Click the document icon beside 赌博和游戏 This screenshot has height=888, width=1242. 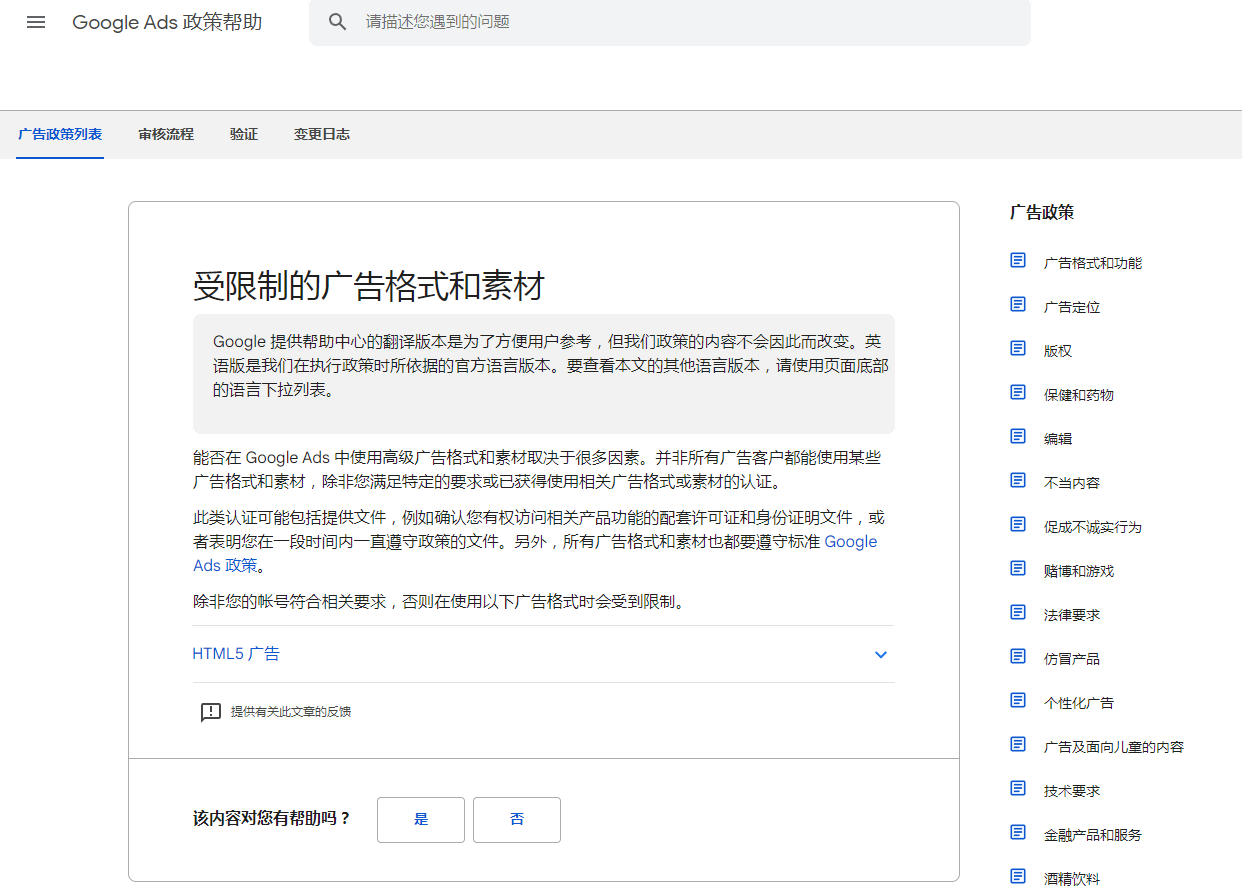1018,568
